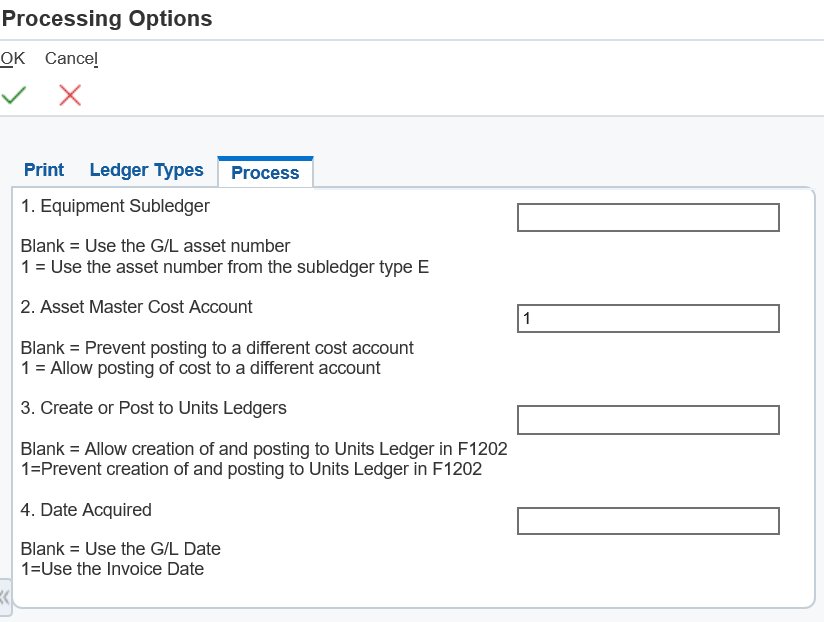Click the '1. Equipment Subledger' label
824x622 pixels.
click(x=115, y=206)
